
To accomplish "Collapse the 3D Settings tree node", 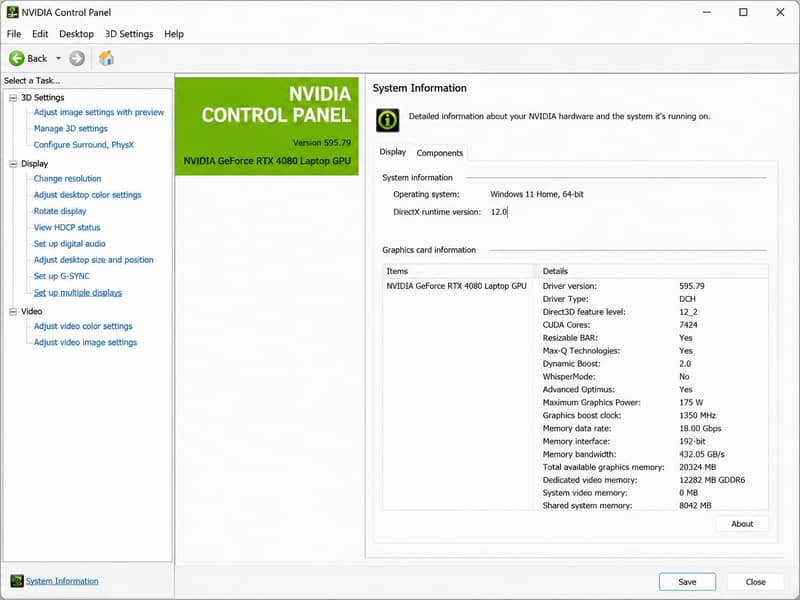I will [13, 98].
